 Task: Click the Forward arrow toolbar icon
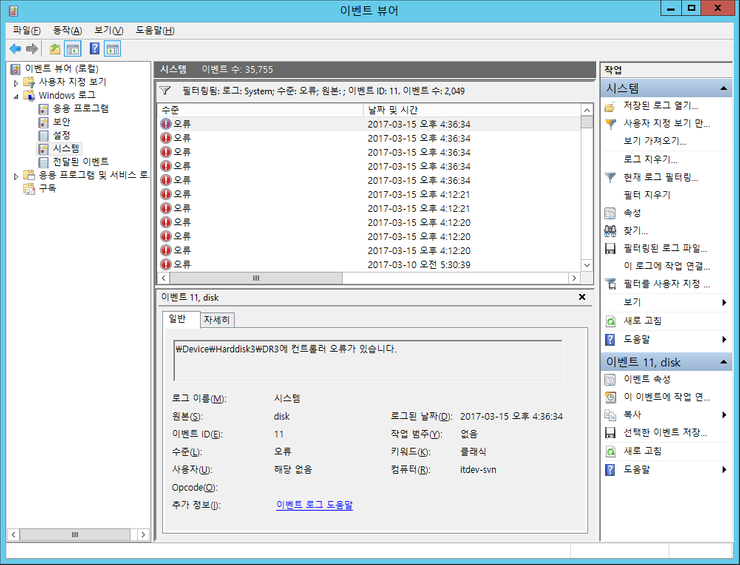coord(32,49)
